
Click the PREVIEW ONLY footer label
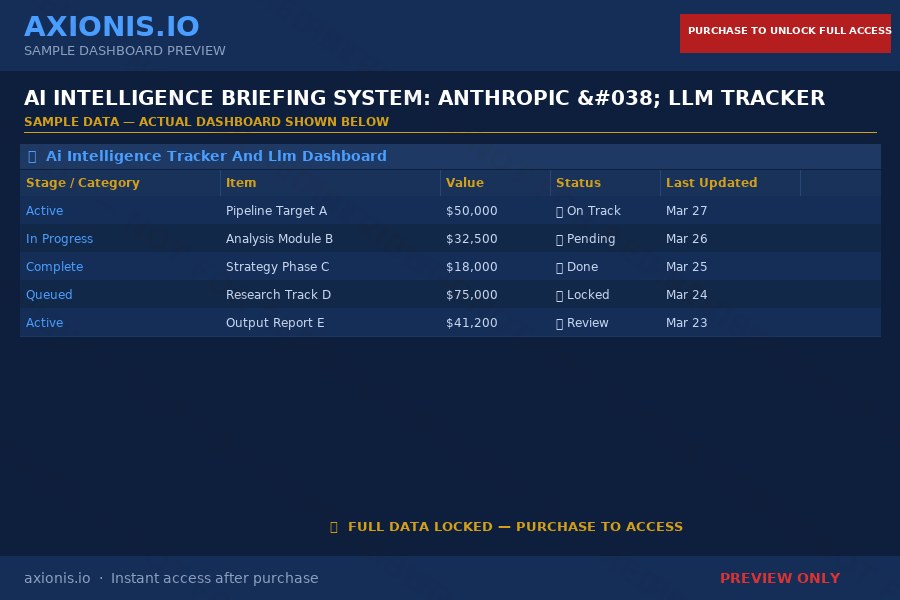coord(780,578)
